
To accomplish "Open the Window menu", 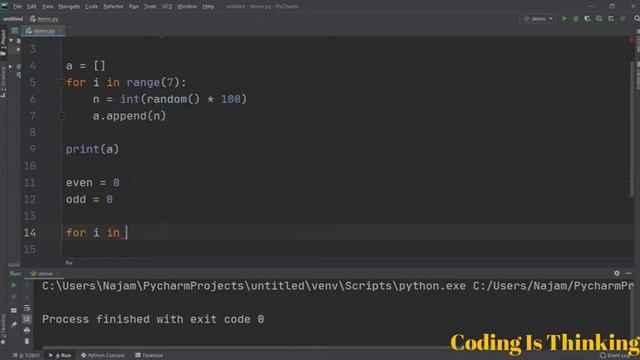I will [x=187, y=7].
